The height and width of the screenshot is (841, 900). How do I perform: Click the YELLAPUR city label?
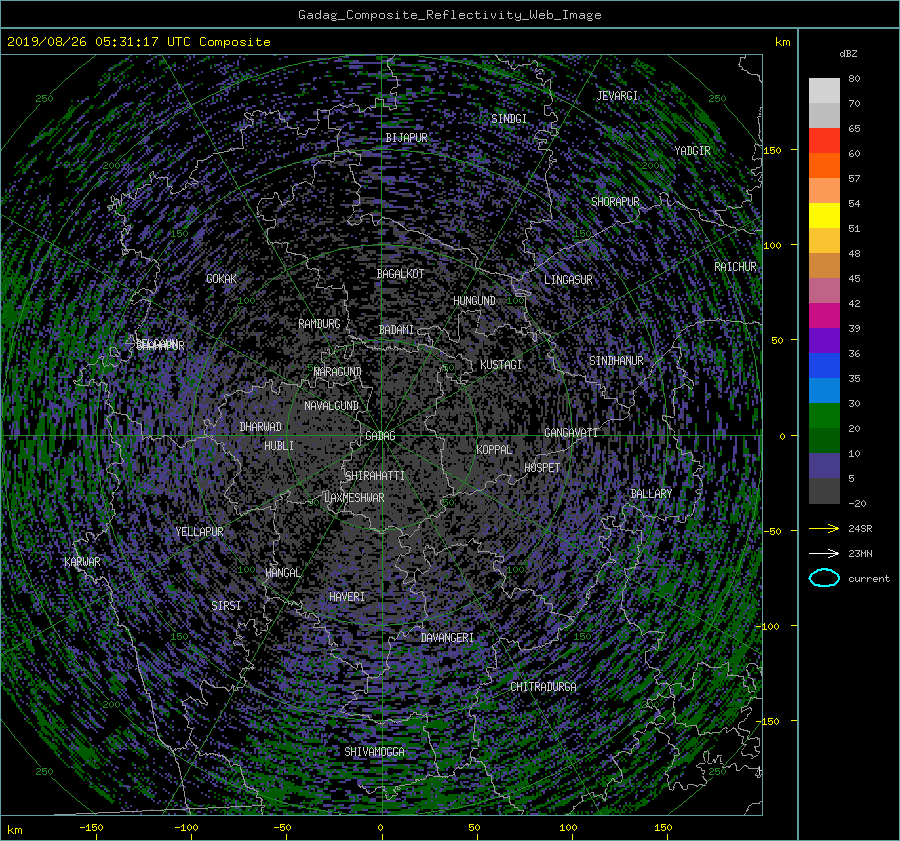pos(199,532)
